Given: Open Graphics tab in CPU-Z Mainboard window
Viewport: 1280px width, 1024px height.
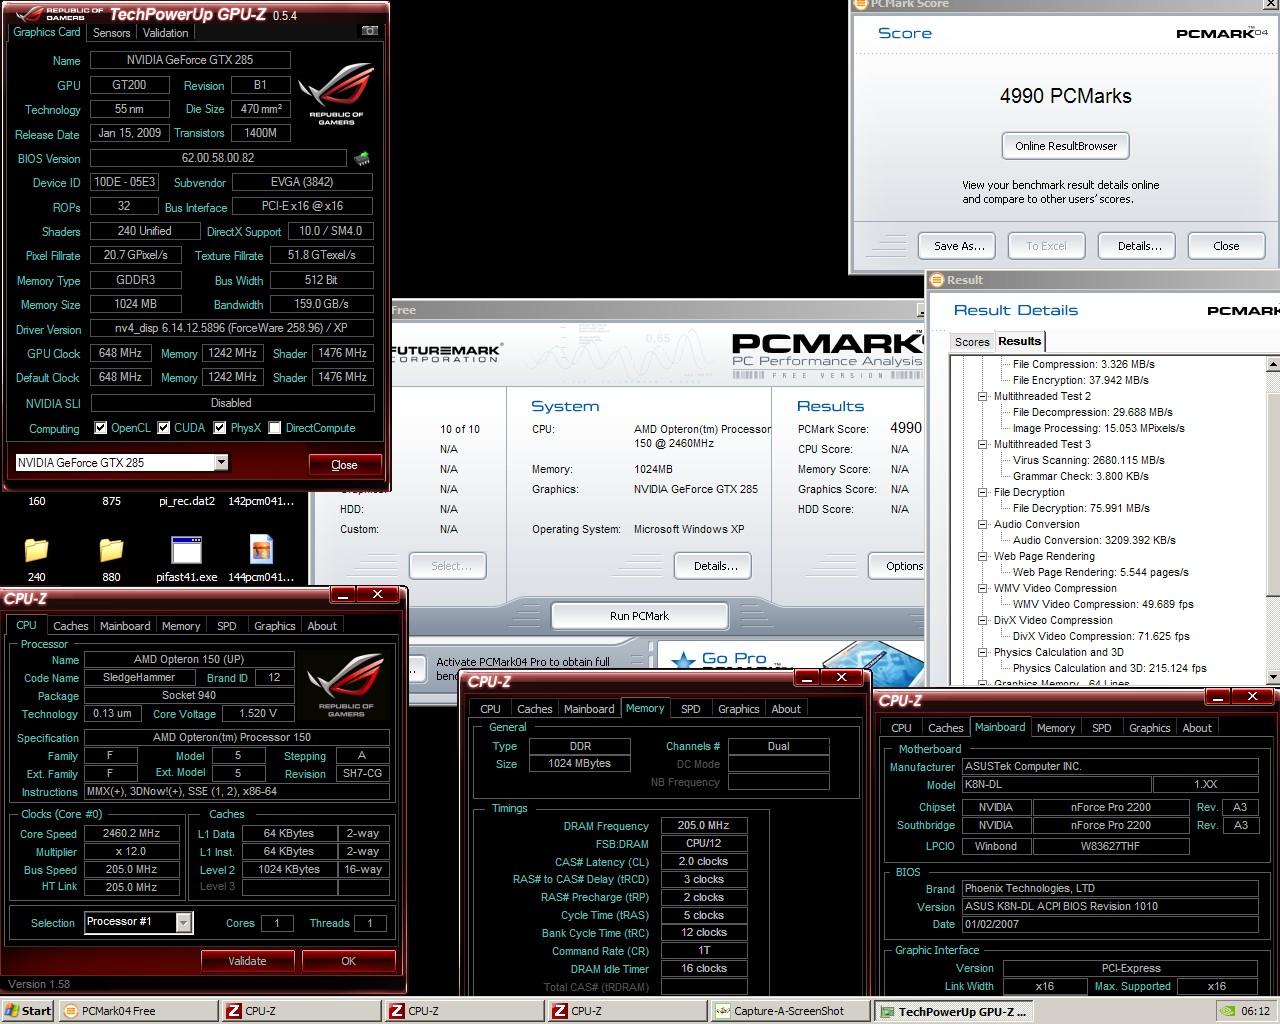Looking at the screenshot, I should 1150,728.
